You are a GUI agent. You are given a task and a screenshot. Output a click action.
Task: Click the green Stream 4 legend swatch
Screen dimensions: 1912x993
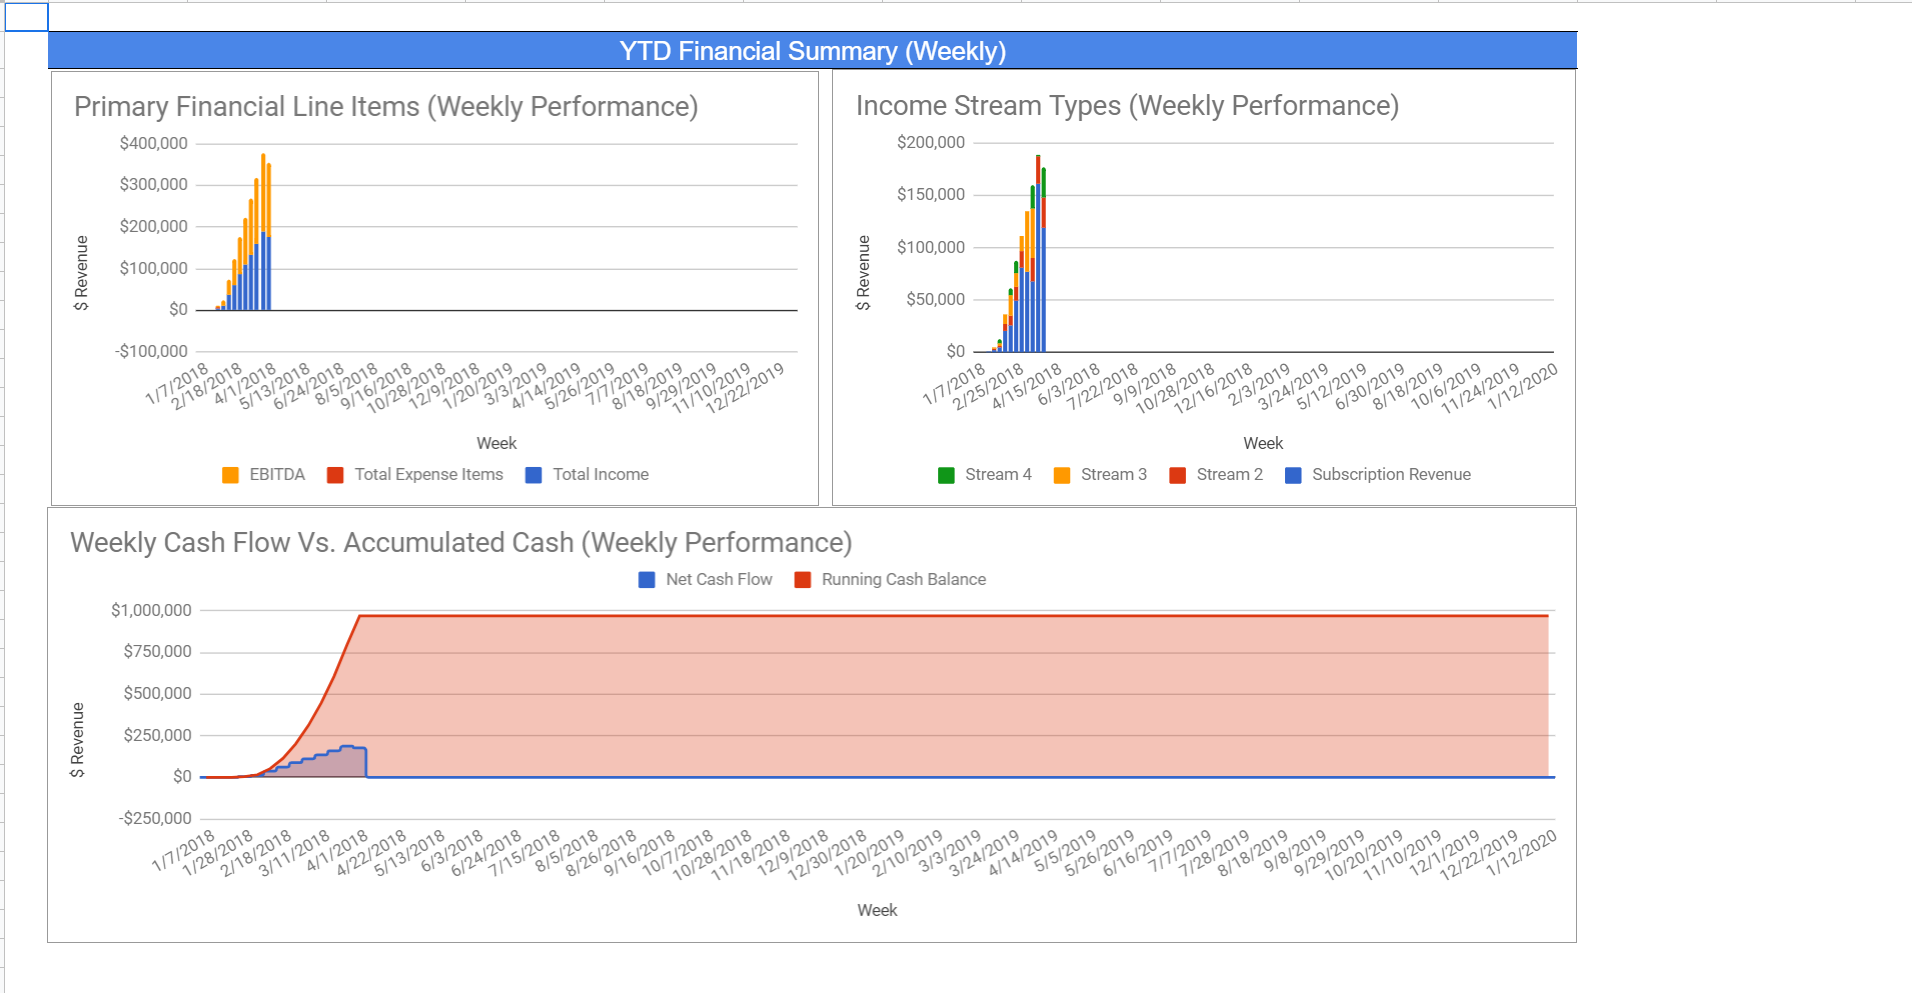point(946,475)
